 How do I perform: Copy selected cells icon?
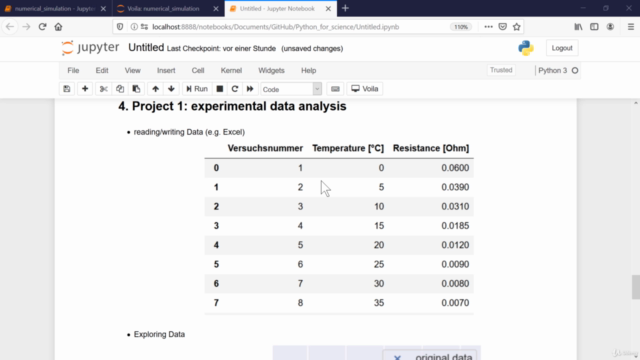pyautogui.click(x=120, y=89)
